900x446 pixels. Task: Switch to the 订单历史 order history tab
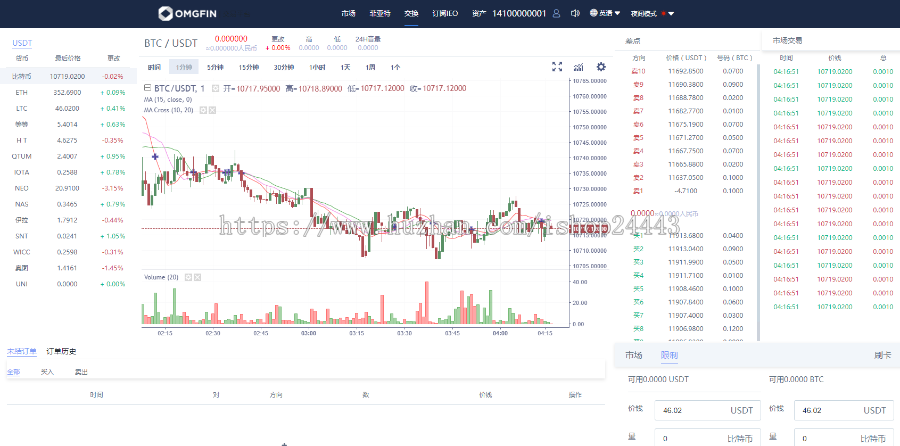[x=61, y=351]
